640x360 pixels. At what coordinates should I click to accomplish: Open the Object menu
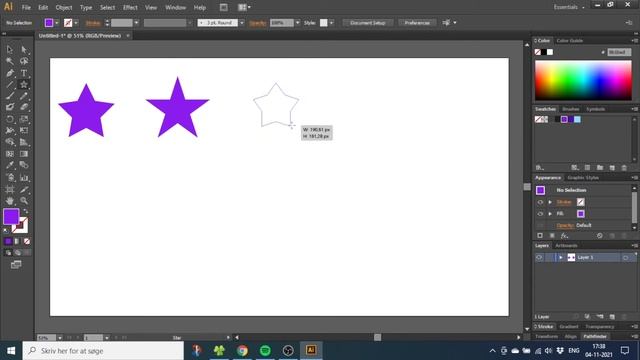pyautogui.click(x=64, y=7)
